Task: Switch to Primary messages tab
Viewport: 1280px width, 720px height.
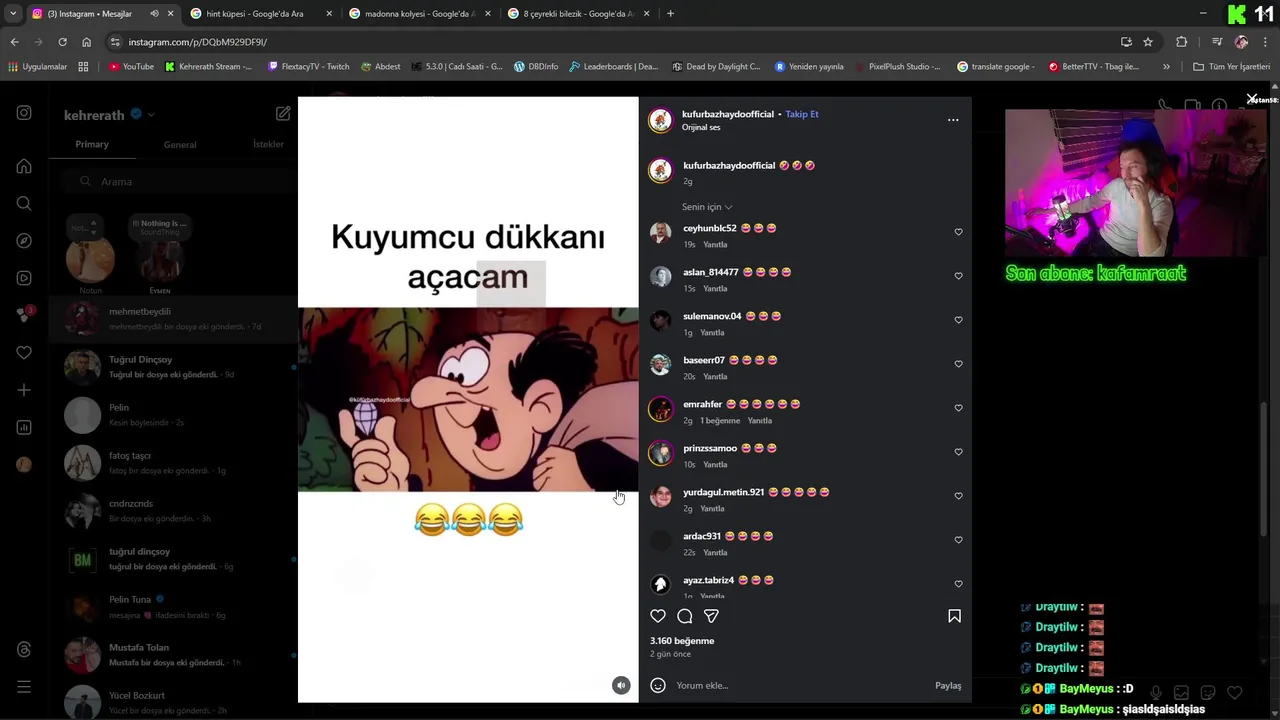Action: pyautogui.click(x=92, y=144)
